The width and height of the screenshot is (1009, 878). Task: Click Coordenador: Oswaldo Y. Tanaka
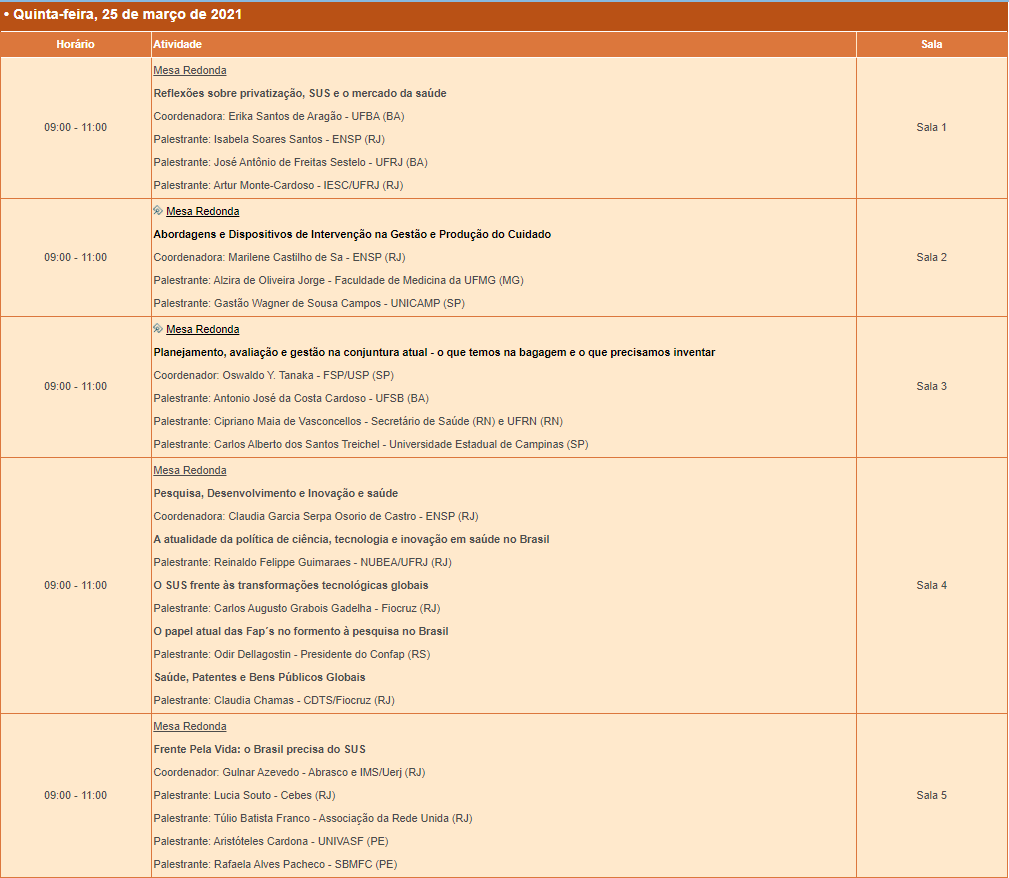coord(273,375)
